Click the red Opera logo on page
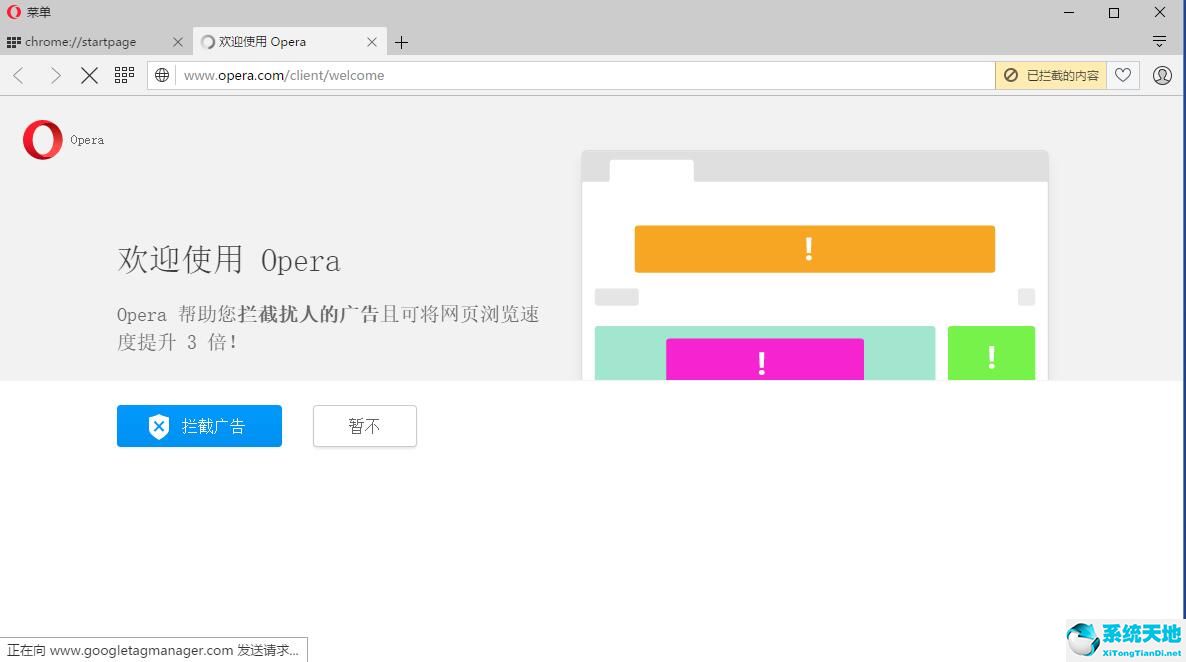Viewport: 1186px width, 662px height. tap(42, 140)
